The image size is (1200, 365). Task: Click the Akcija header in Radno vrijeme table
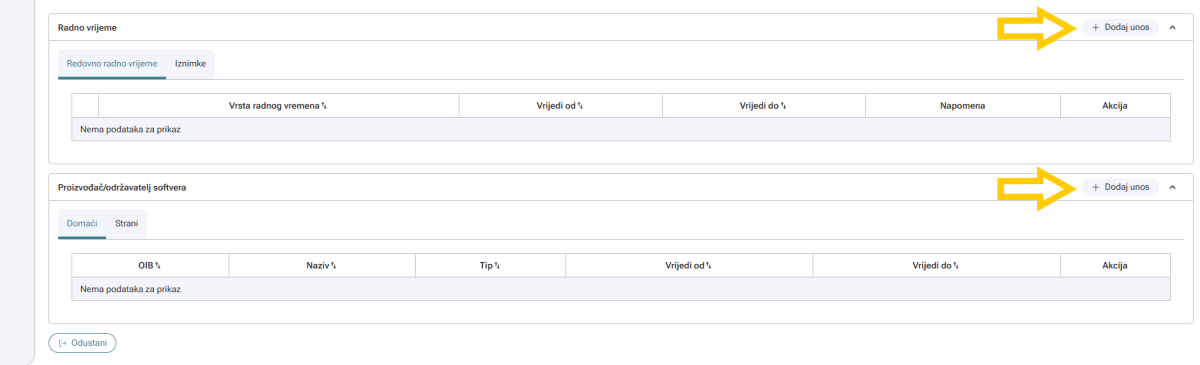click(x=1115, y=105)
